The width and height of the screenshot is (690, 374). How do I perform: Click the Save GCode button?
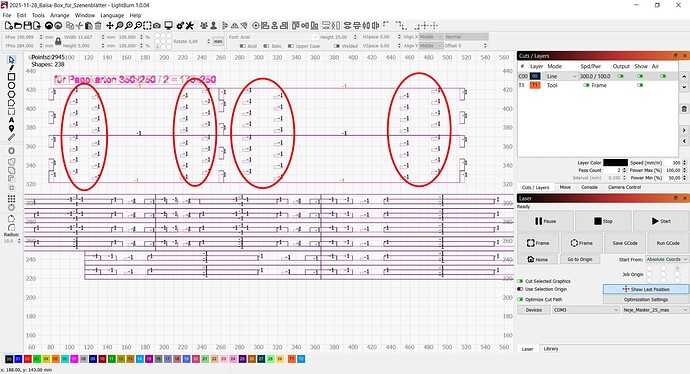[625, 243]
